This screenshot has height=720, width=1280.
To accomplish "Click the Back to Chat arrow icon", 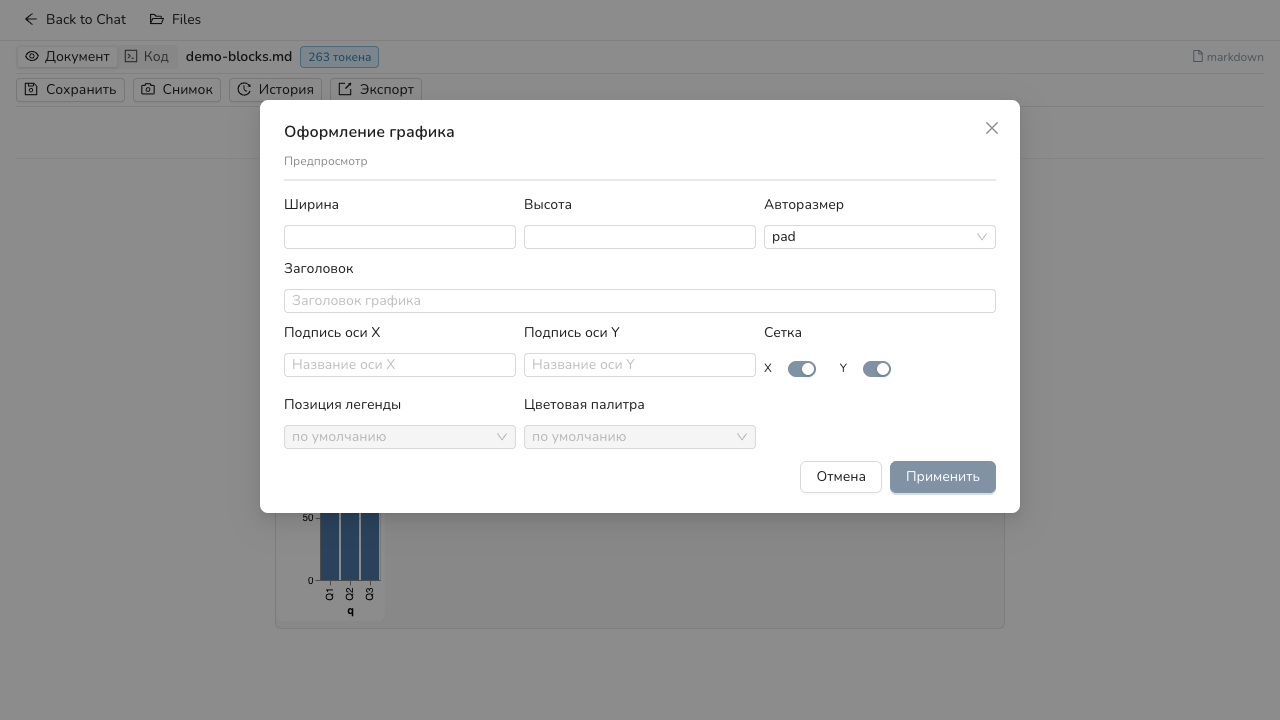I will point(31,19).
